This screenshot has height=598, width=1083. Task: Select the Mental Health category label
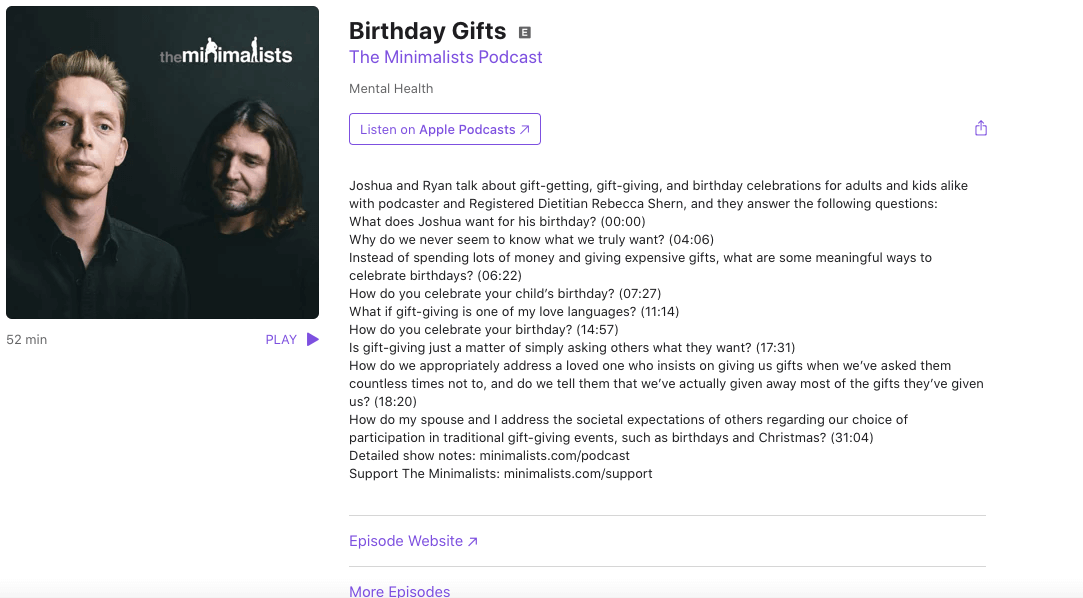pyautogui.click(x=390, y=88)
